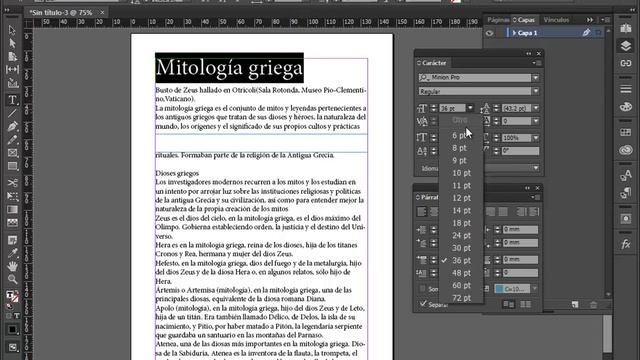Select the Rectangle tool

[12, 167]
